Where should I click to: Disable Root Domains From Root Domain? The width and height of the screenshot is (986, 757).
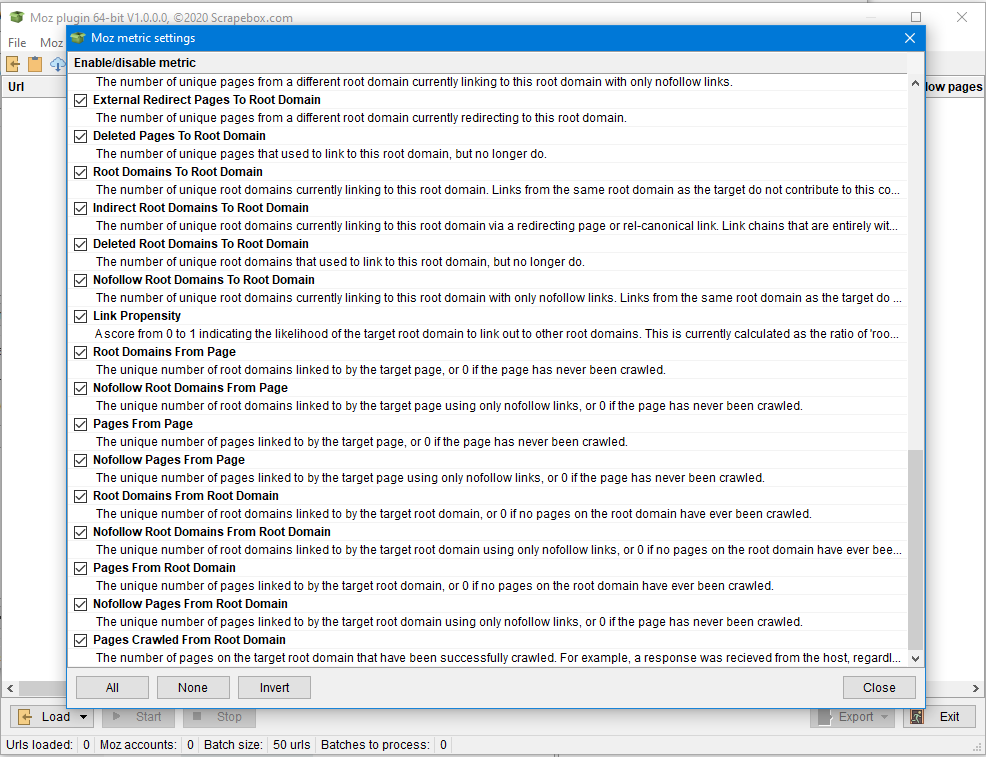[x=80, y=496]
